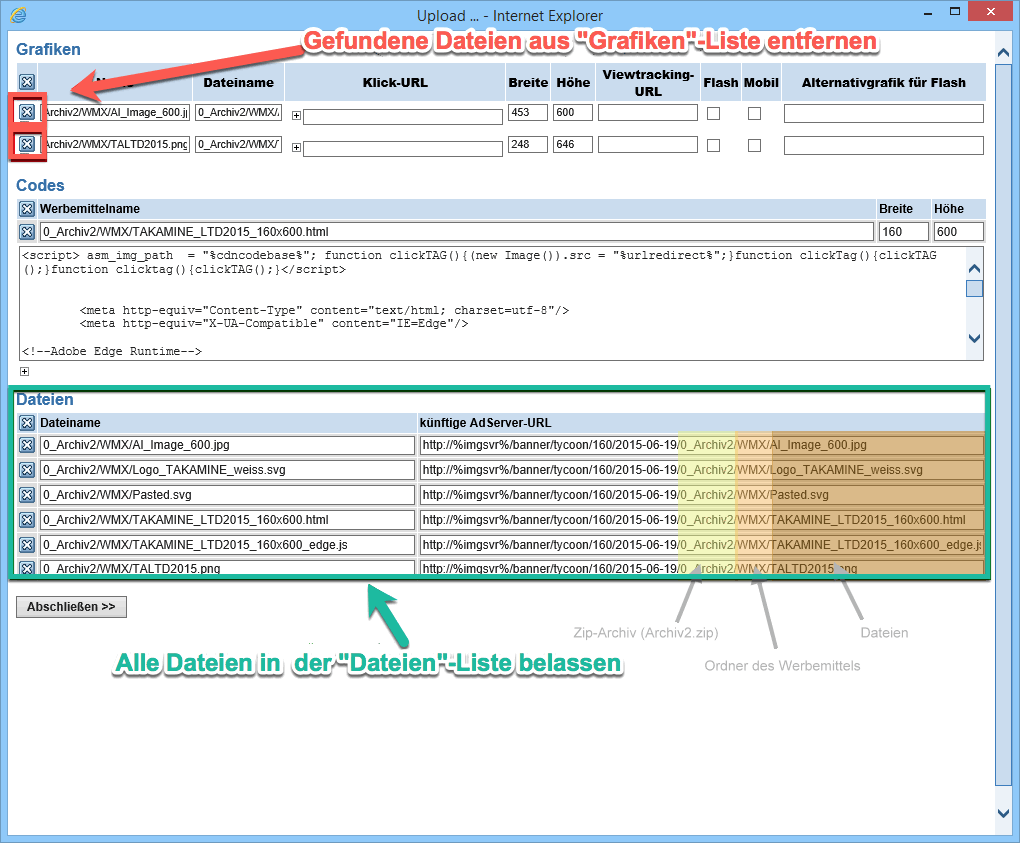Click inside the HTML code text area

click(x=492, y=303)
